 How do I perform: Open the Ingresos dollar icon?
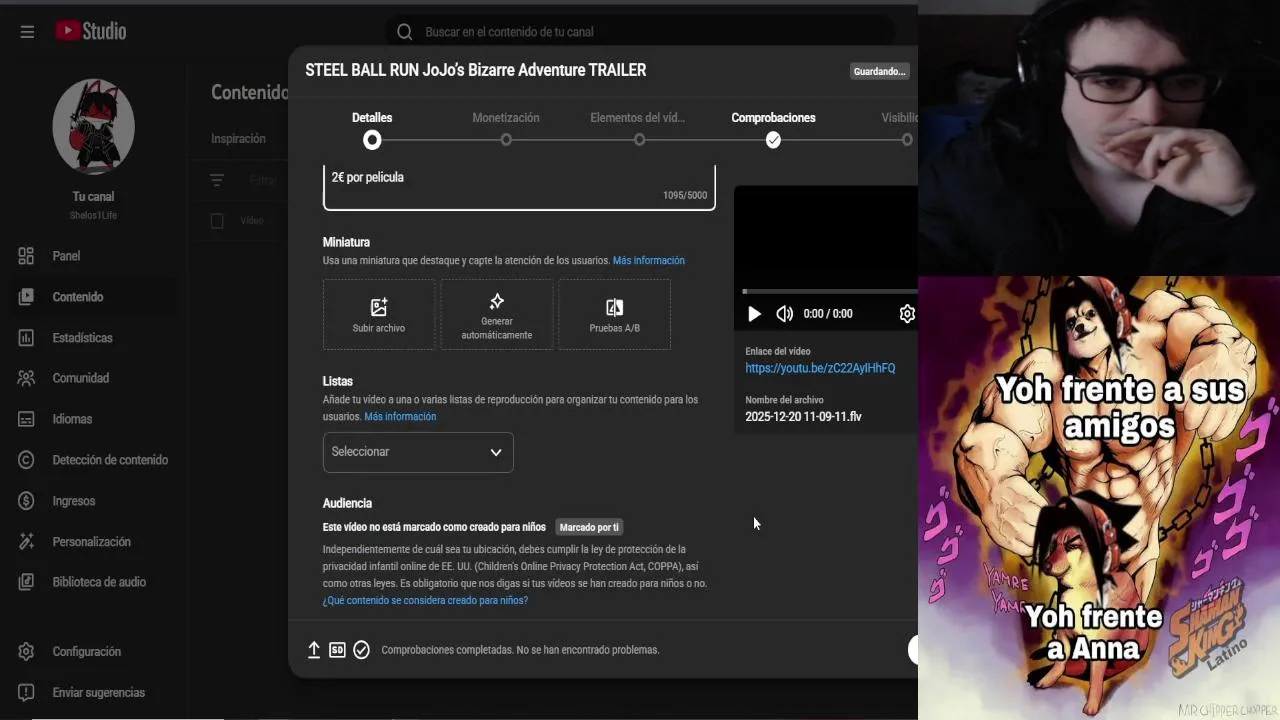27,501
